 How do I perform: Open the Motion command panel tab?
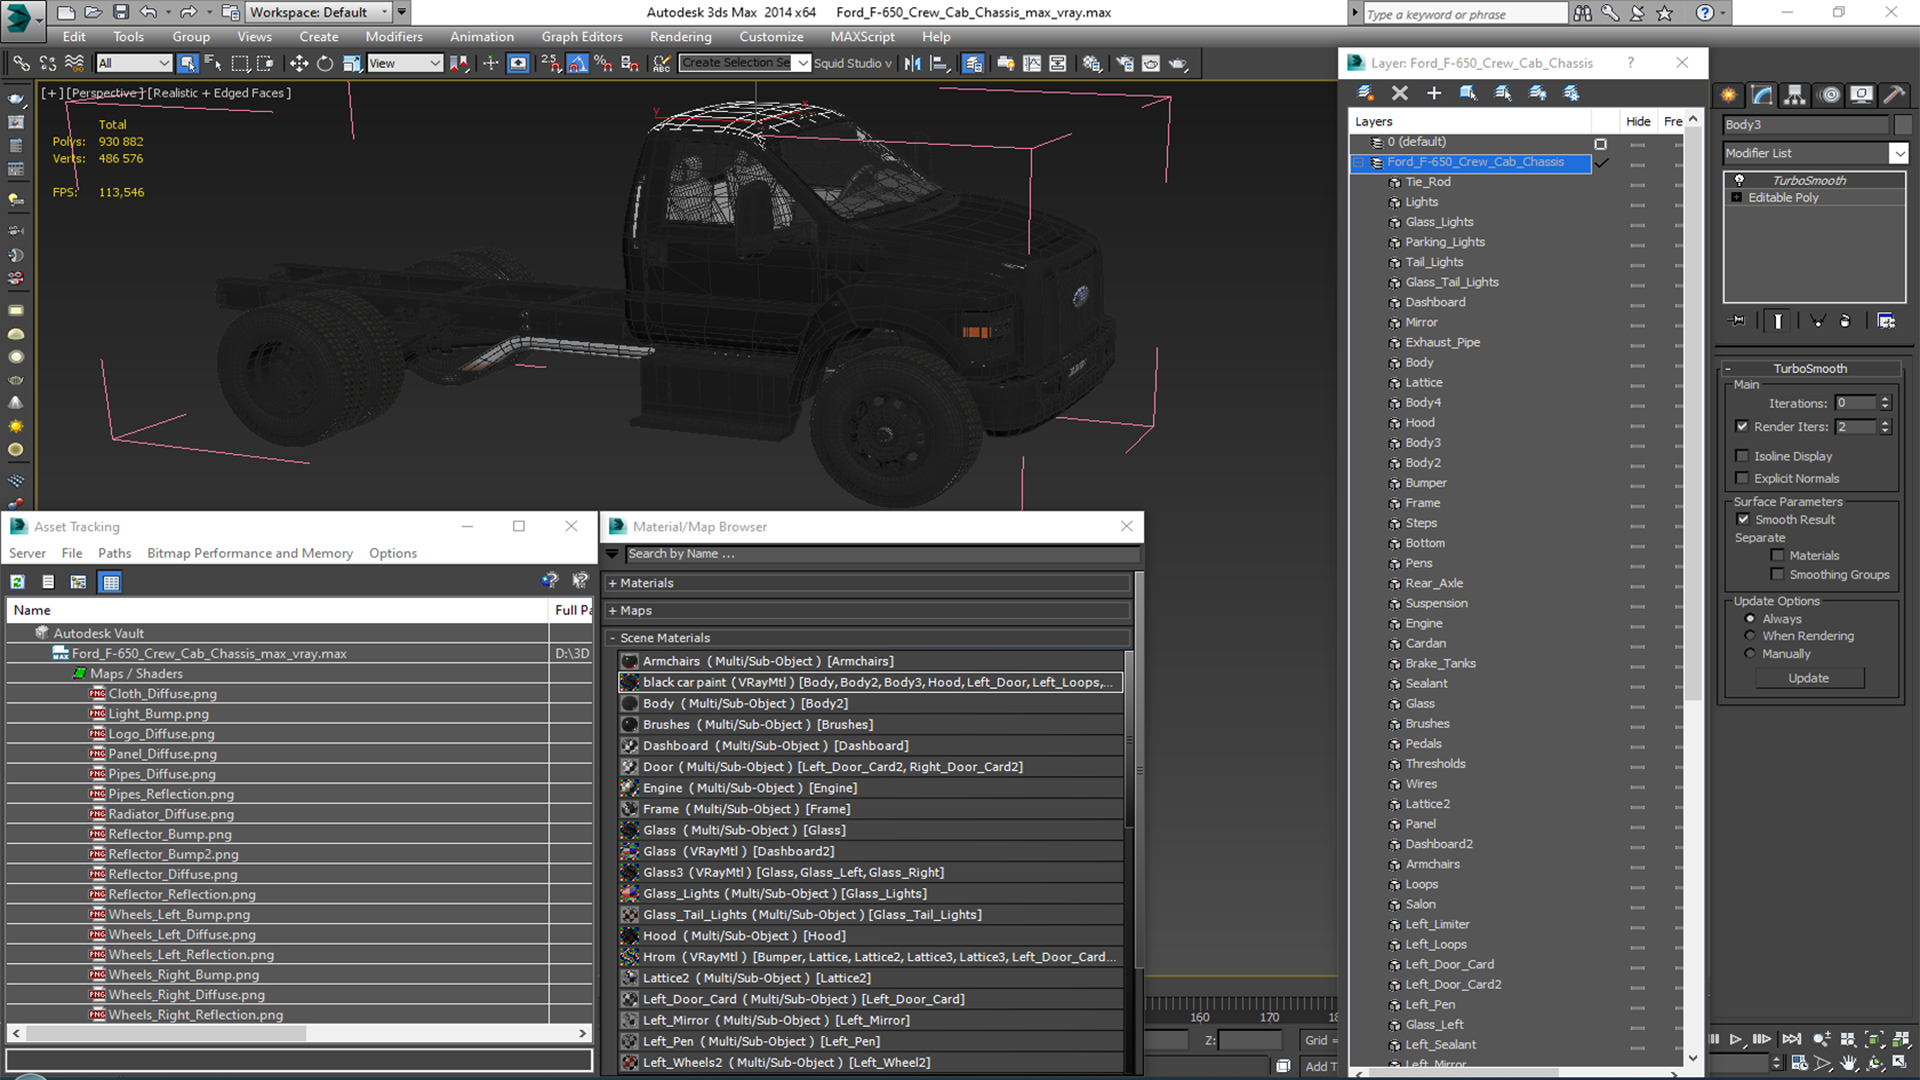[x=1829, y=95]
